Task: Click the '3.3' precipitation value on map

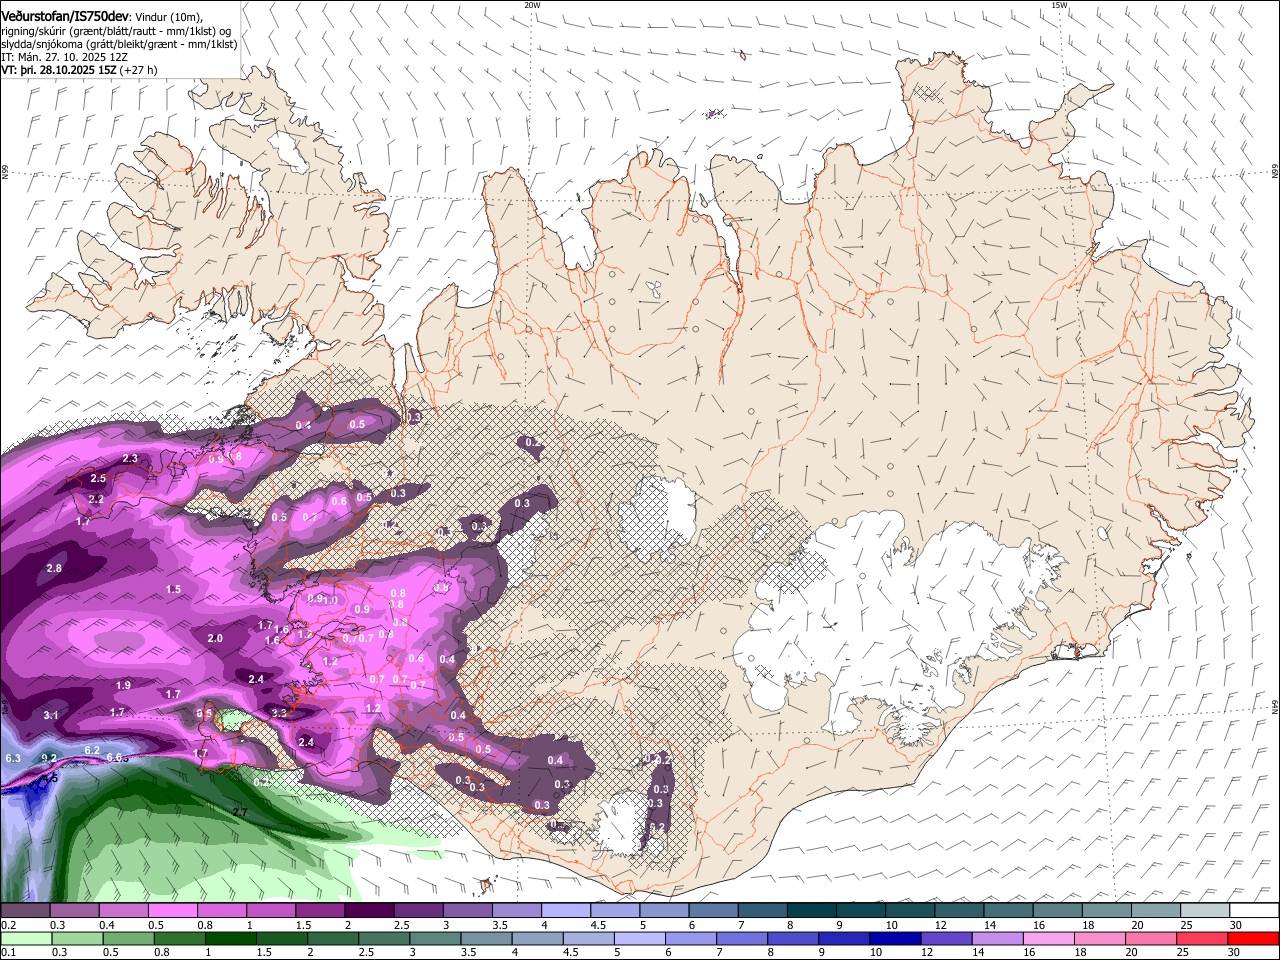Action: click(x=279, y=713)
